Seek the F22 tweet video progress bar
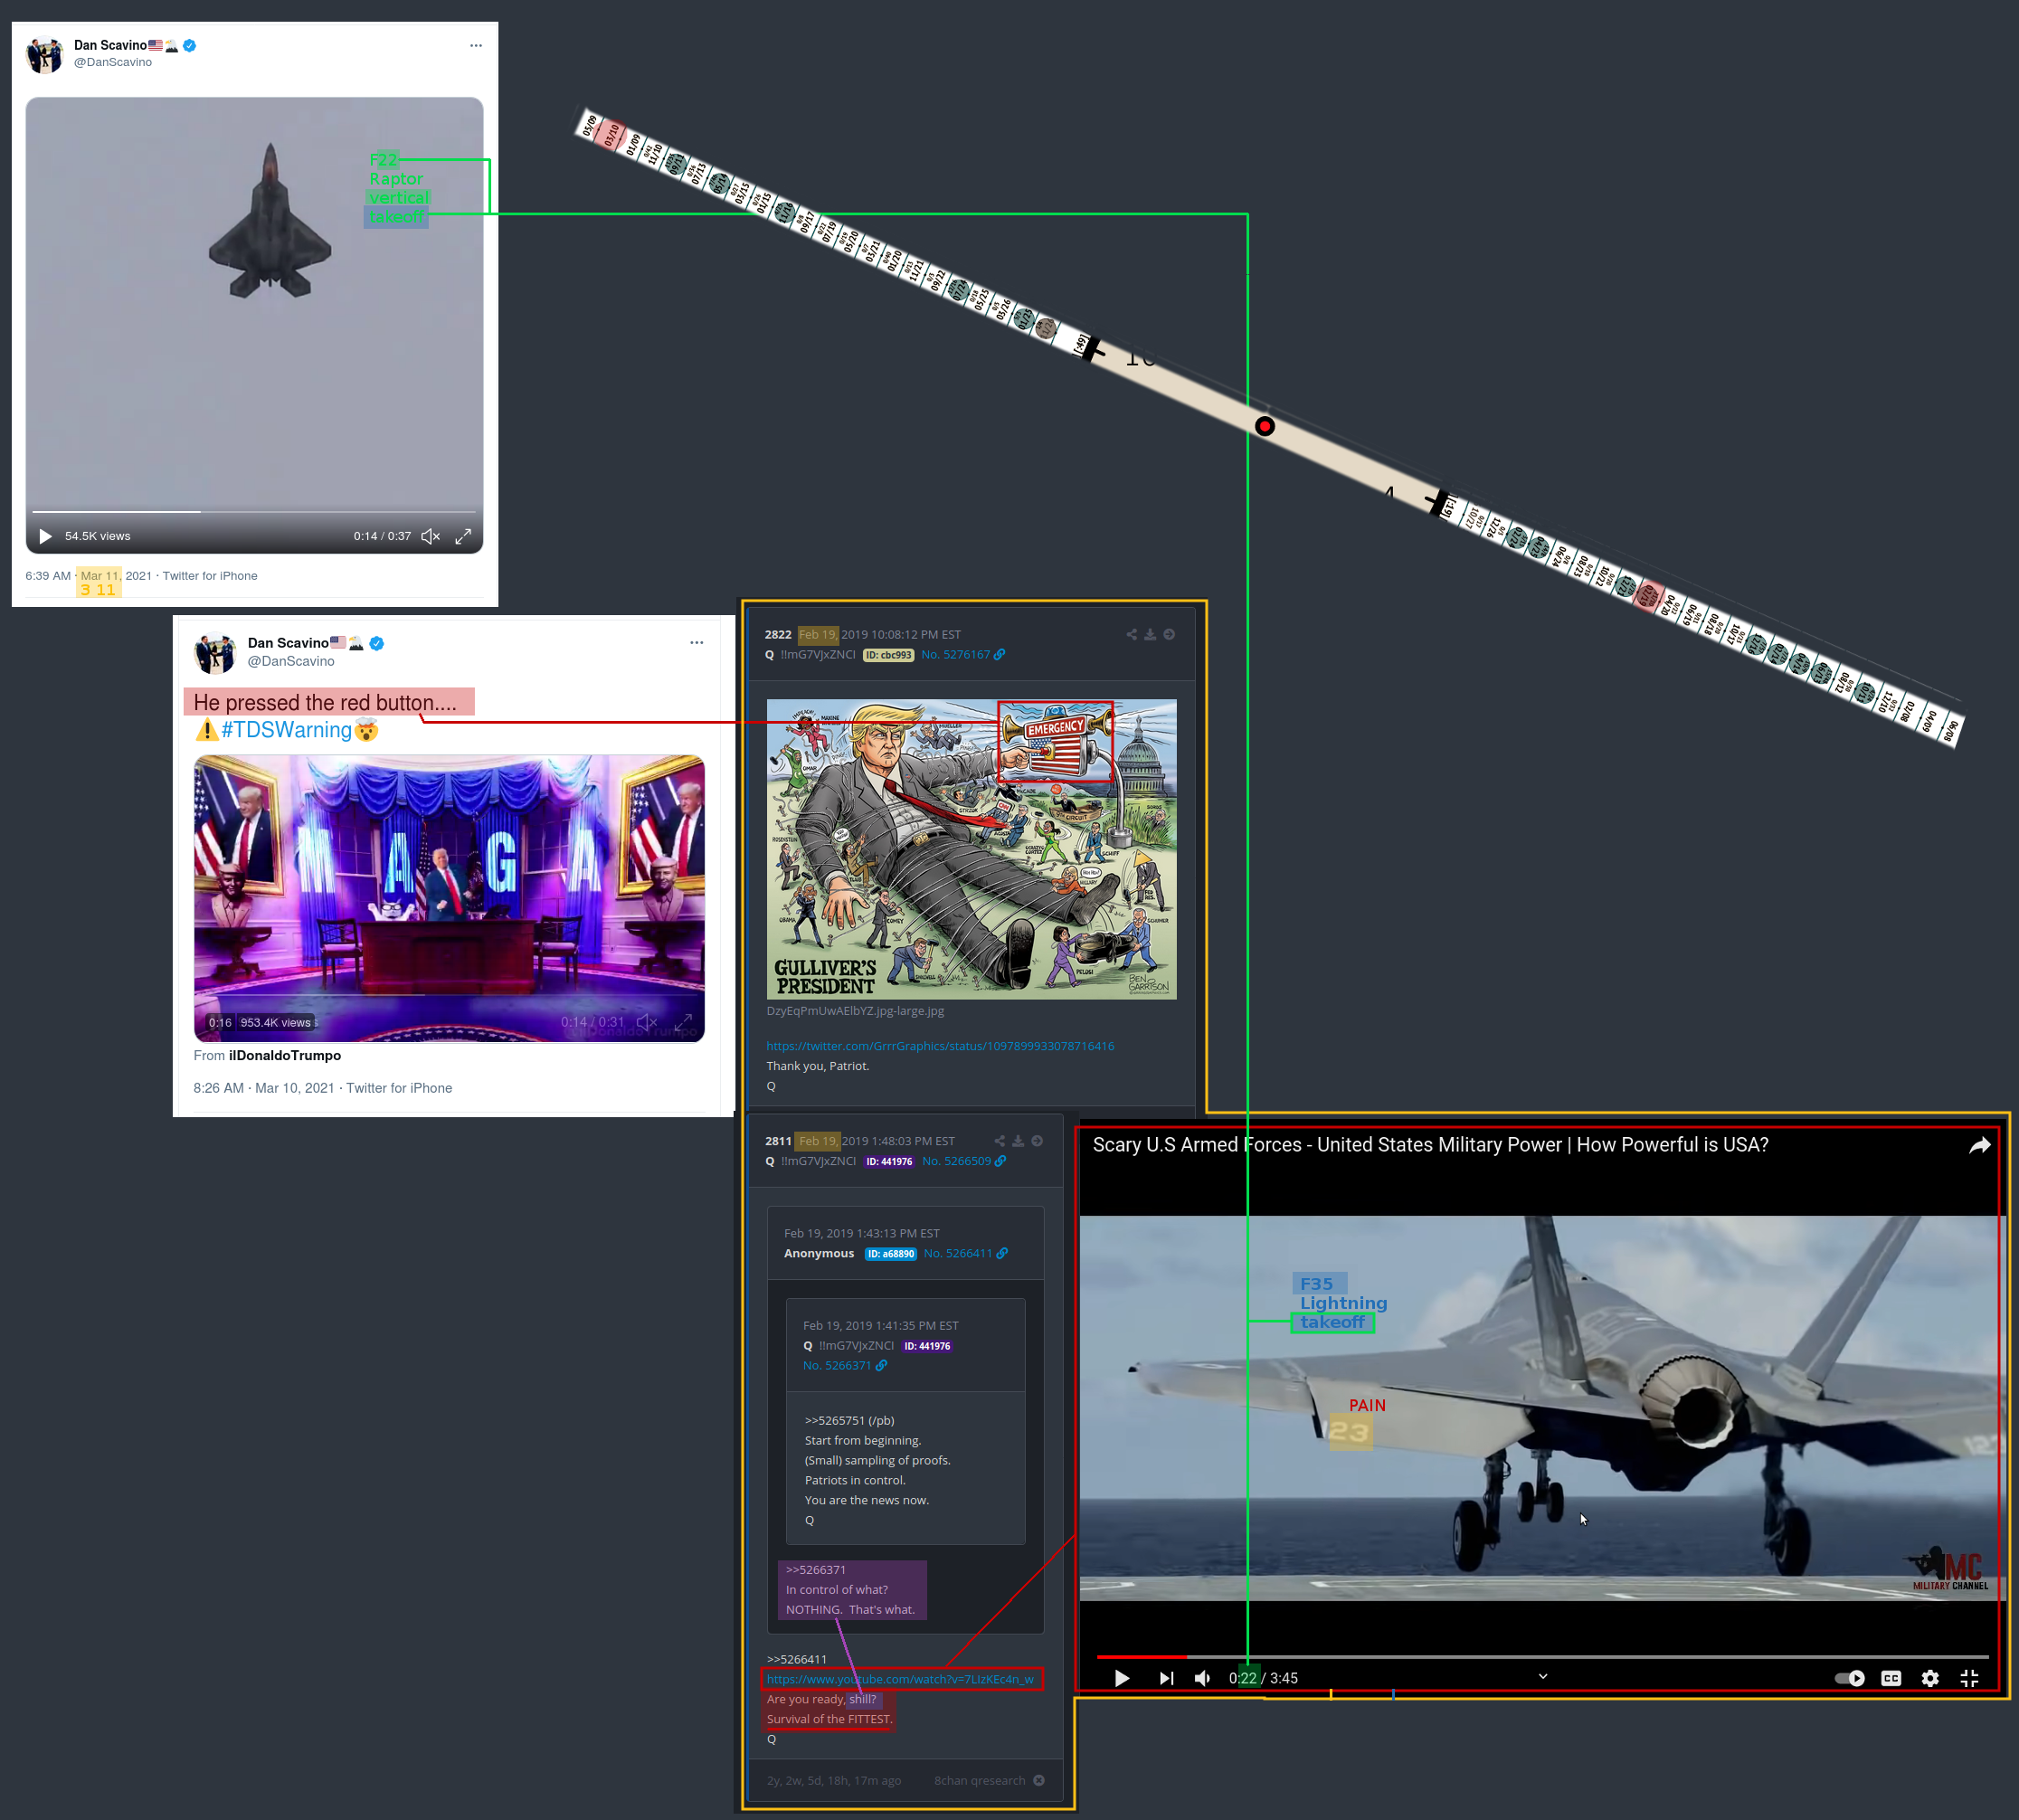 click(254, 511)
